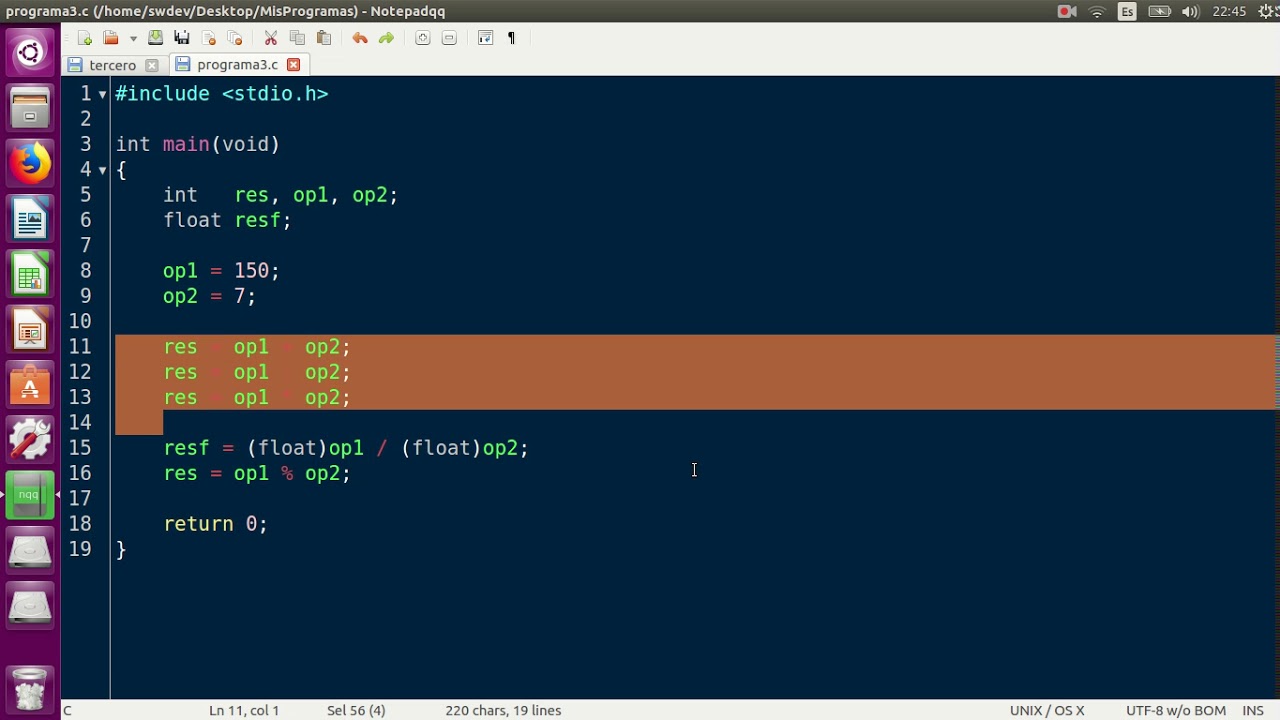Screen dimensions: 1280x720
Task: Open LibreOffice Writer in the launcher
Action: click(x=30, y=218)
